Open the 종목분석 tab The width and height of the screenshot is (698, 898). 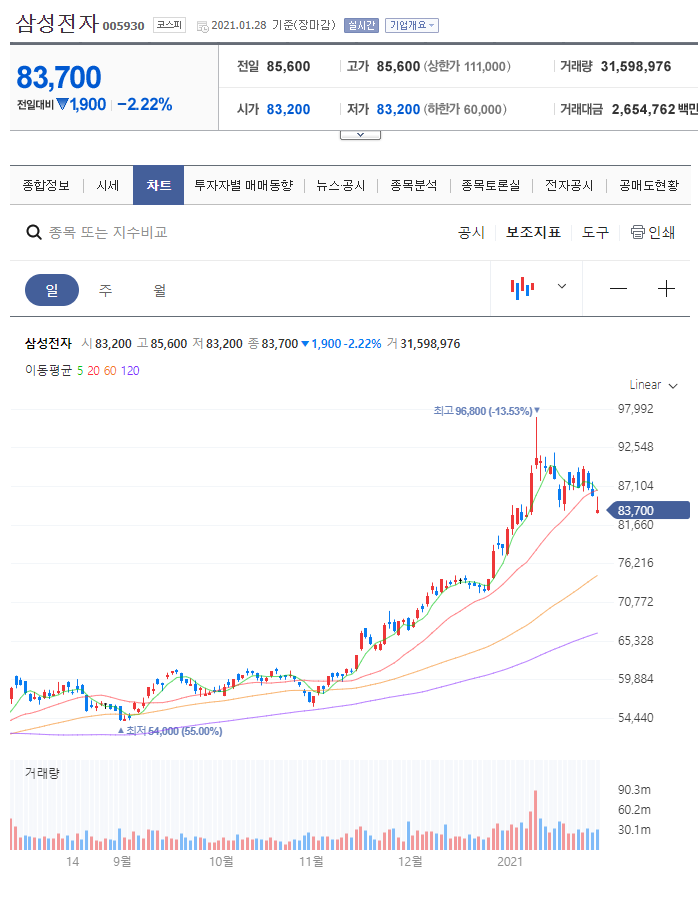(413, 186)
